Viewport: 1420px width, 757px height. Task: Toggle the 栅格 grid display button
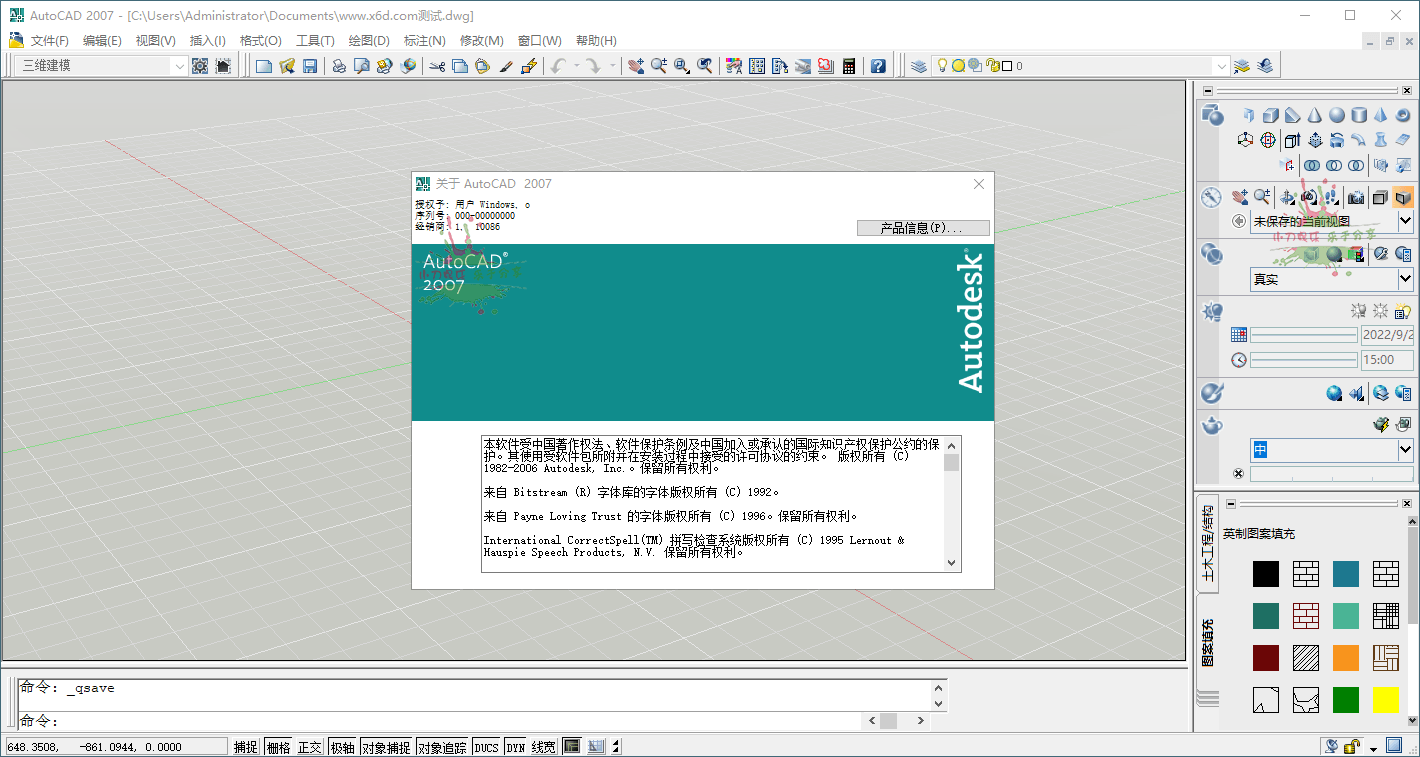pyautogui.click(x=278, y=747)
